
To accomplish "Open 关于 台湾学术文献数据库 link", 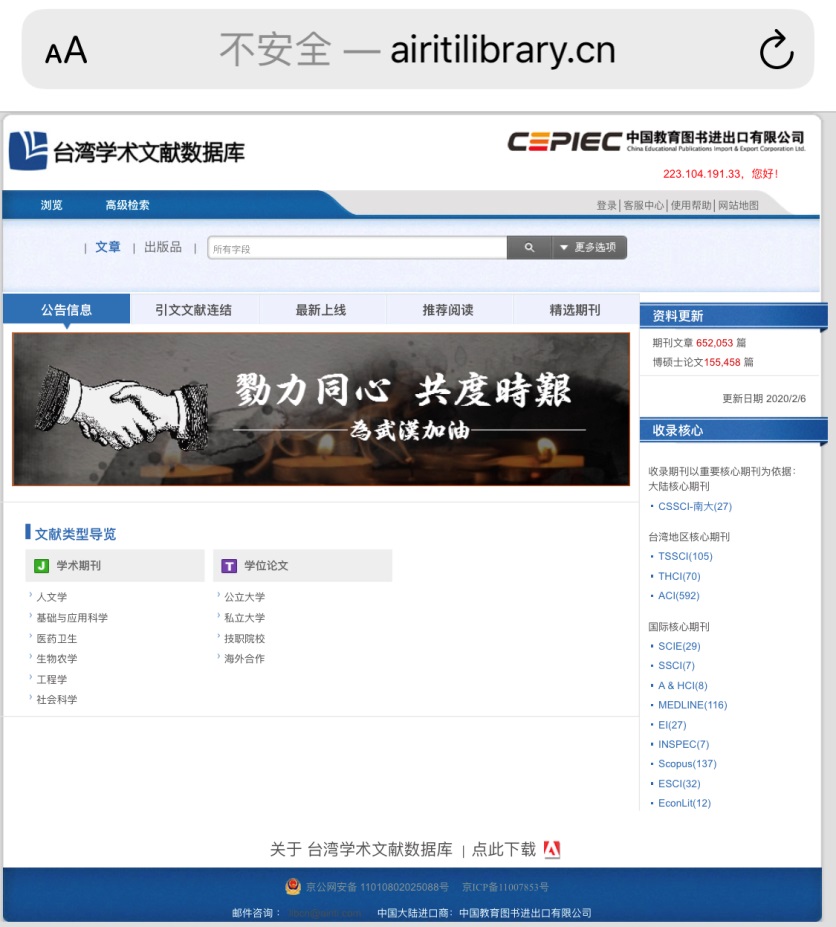I will 361,850.
